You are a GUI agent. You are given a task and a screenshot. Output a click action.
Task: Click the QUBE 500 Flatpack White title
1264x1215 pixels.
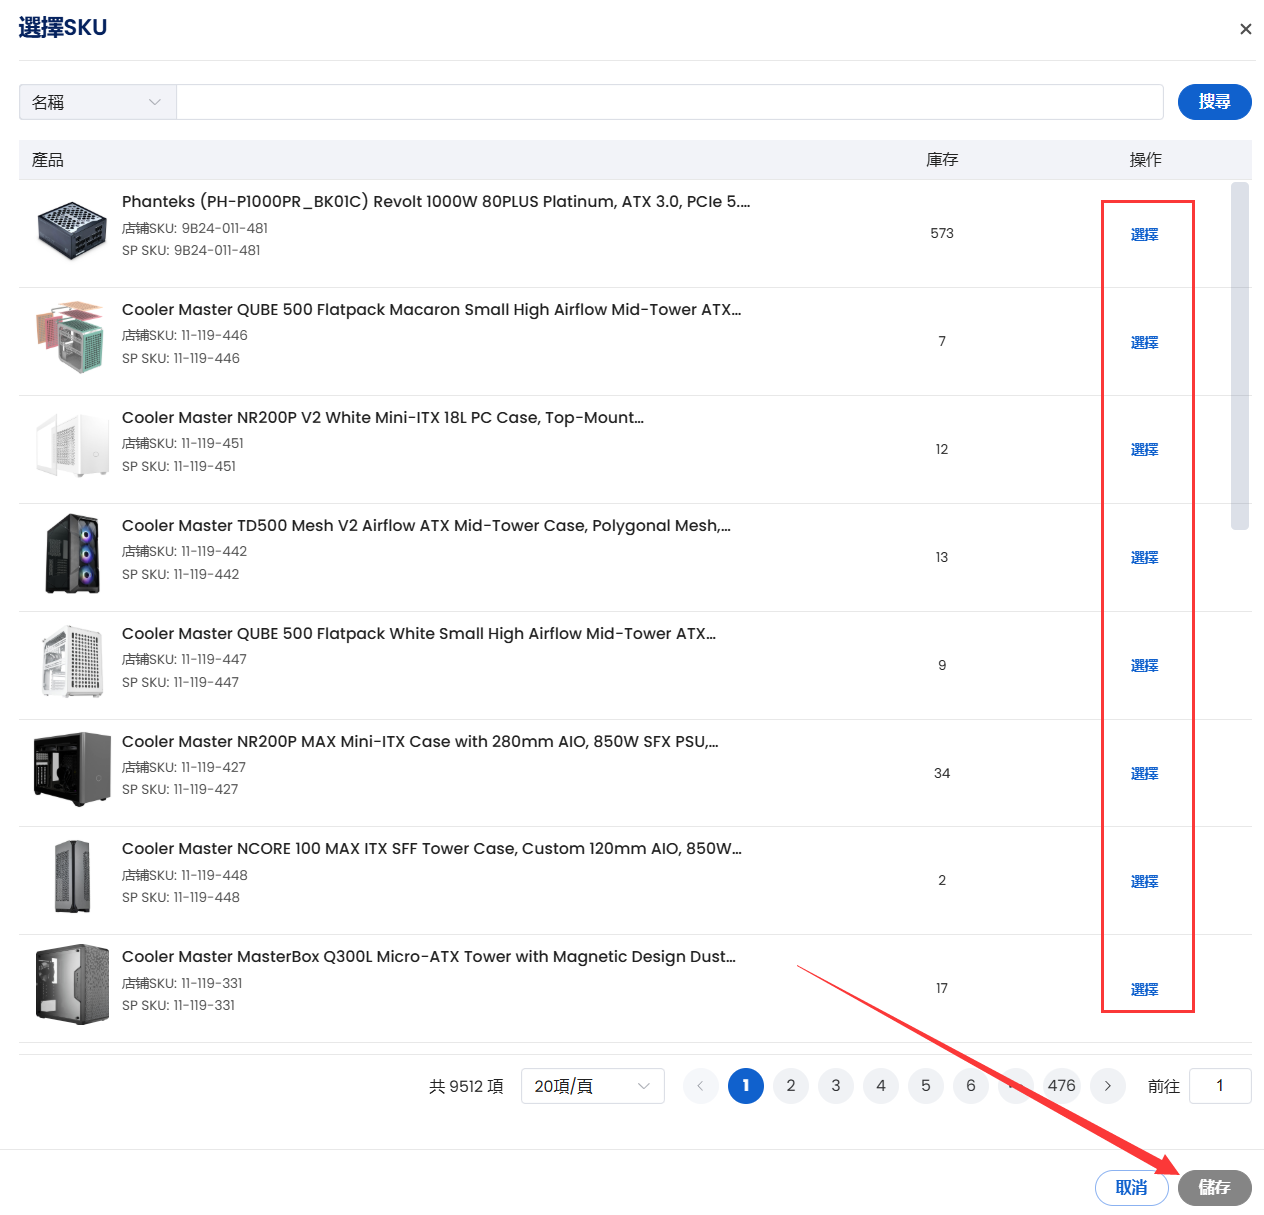[419, 634]
